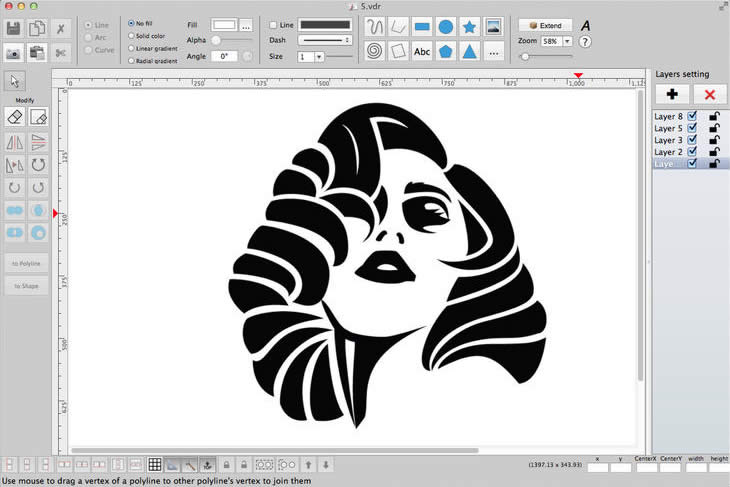Select the blue pentagon shape tool
The image size is (730, 487).
click(x=446, y=51)
